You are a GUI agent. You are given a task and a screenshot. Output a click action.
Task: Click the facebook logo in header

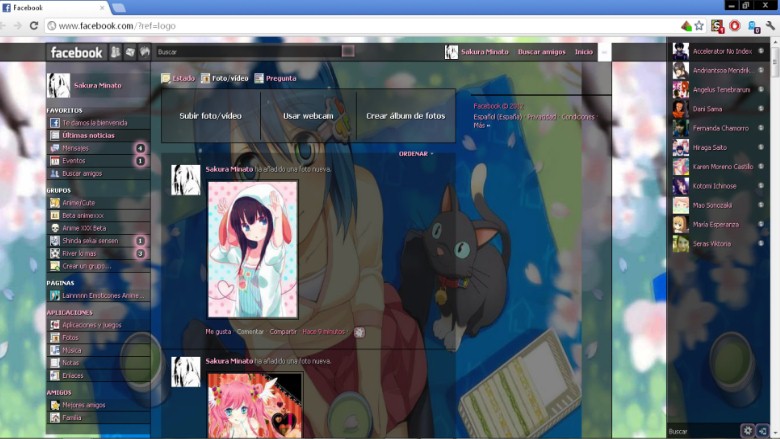pos(76,52)
